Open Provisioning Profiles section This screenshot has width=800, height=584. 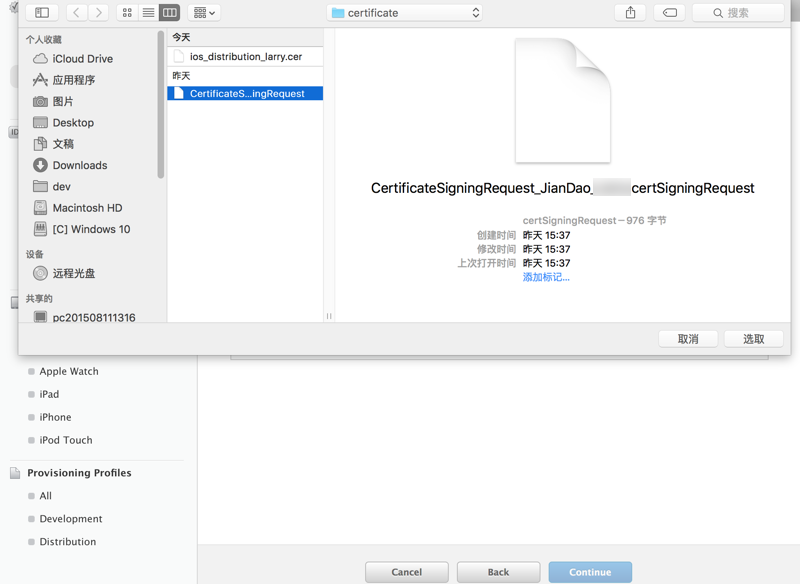tap(79, 473)
